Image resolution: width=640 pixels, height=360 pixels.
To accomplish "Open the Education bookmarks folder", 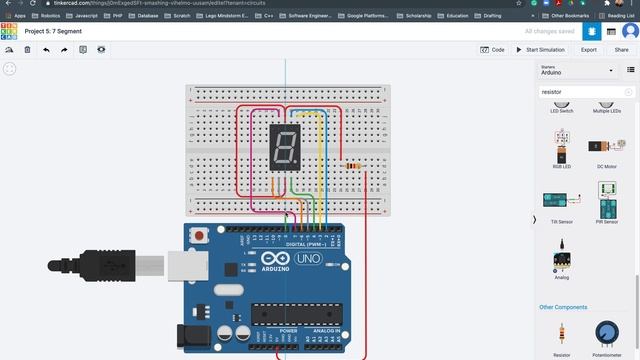I will point(453,16).
